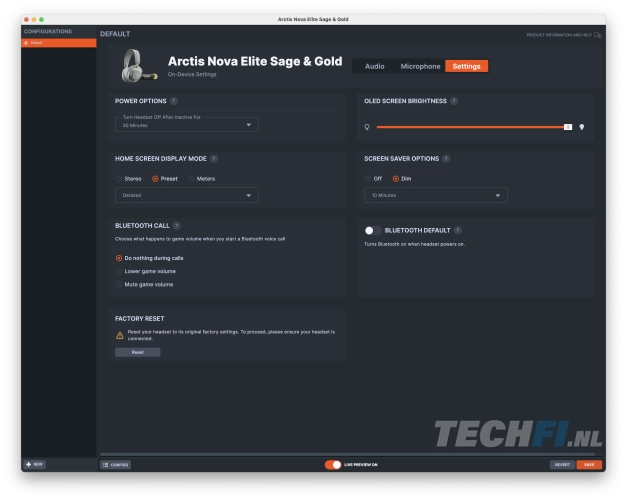This screenshot has height=500, width=627.
Task: Click the Save button
Action: coord(589,465)
